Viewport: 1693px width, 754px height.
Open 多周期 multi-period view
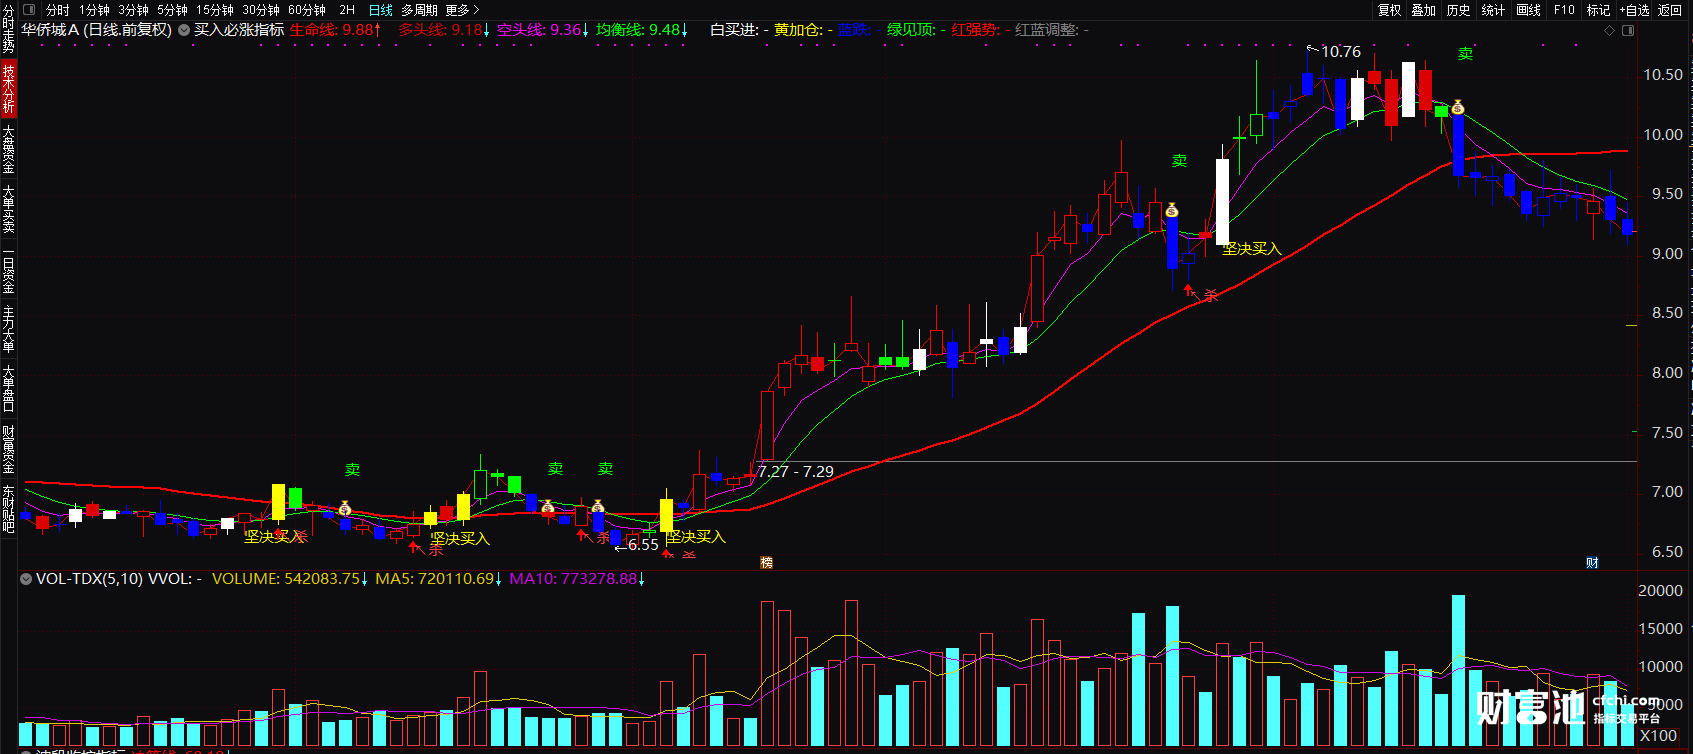click(419, 10)
